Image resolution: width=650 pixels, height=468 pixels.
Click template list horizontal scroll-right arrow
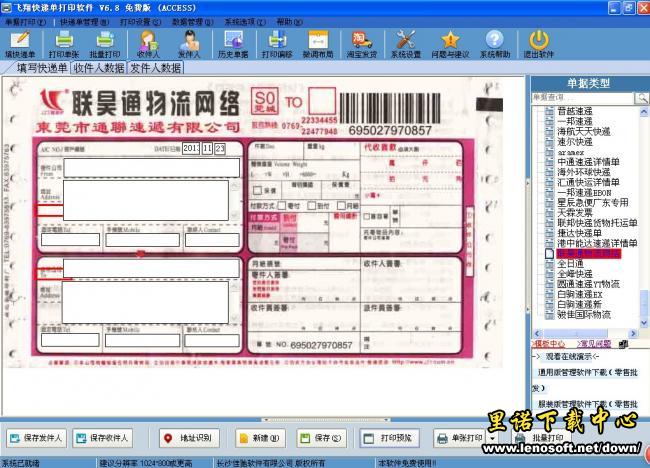coord(633,333)
